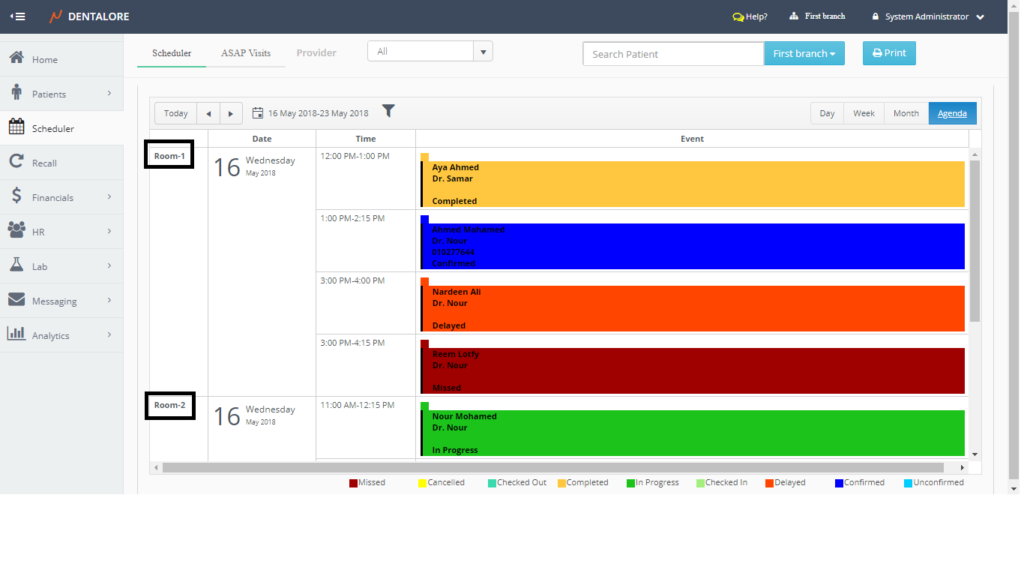Viewport: 1024px width, 576px height.
Task: Click the calendar date range icon
Action: click(x=258, y=114)
